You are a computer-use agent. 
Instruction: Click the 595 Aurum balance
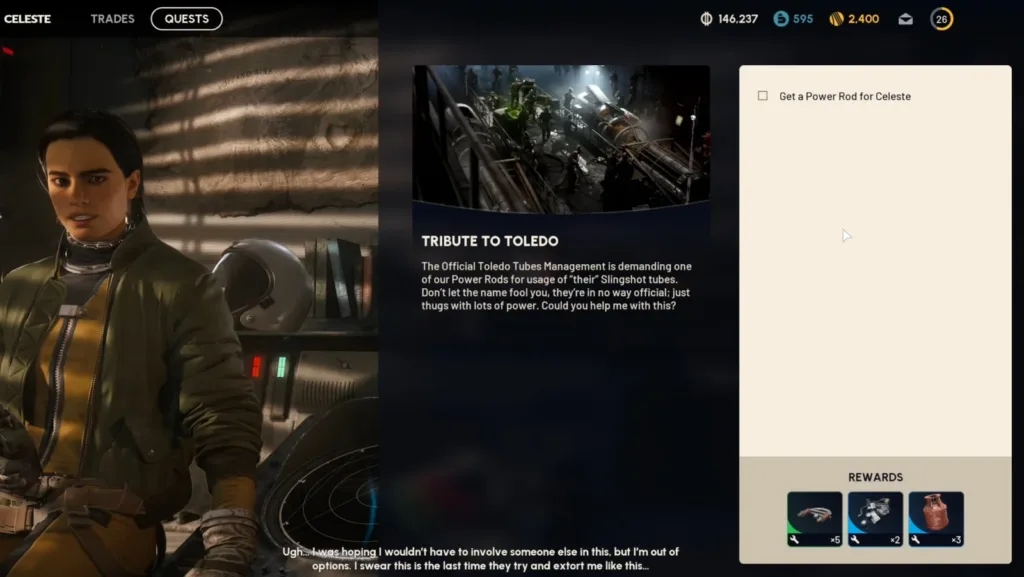803,19
